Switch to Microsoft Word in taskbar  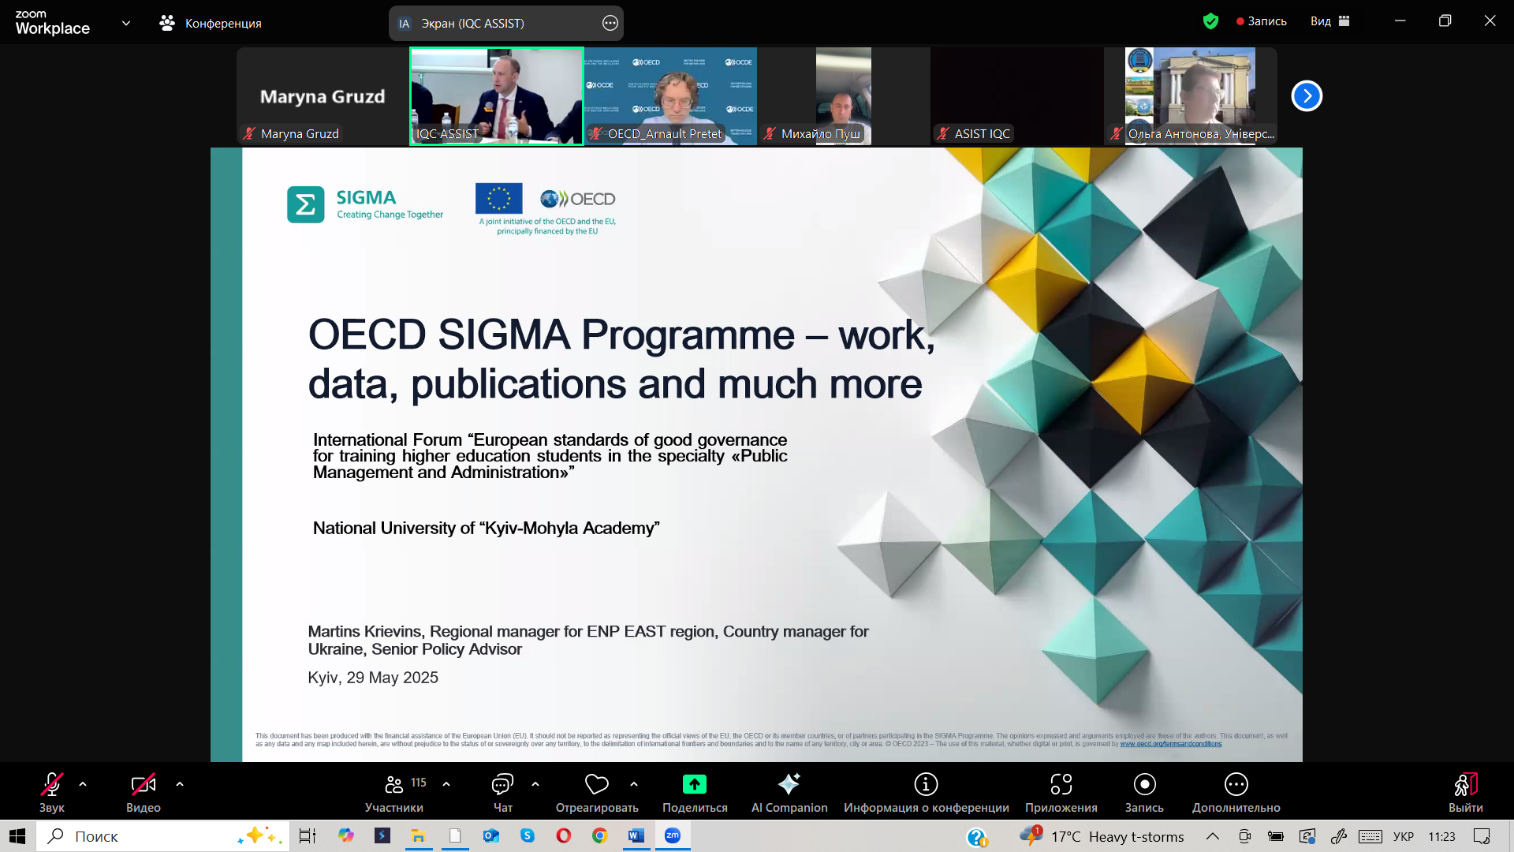[x=636, y=836]
